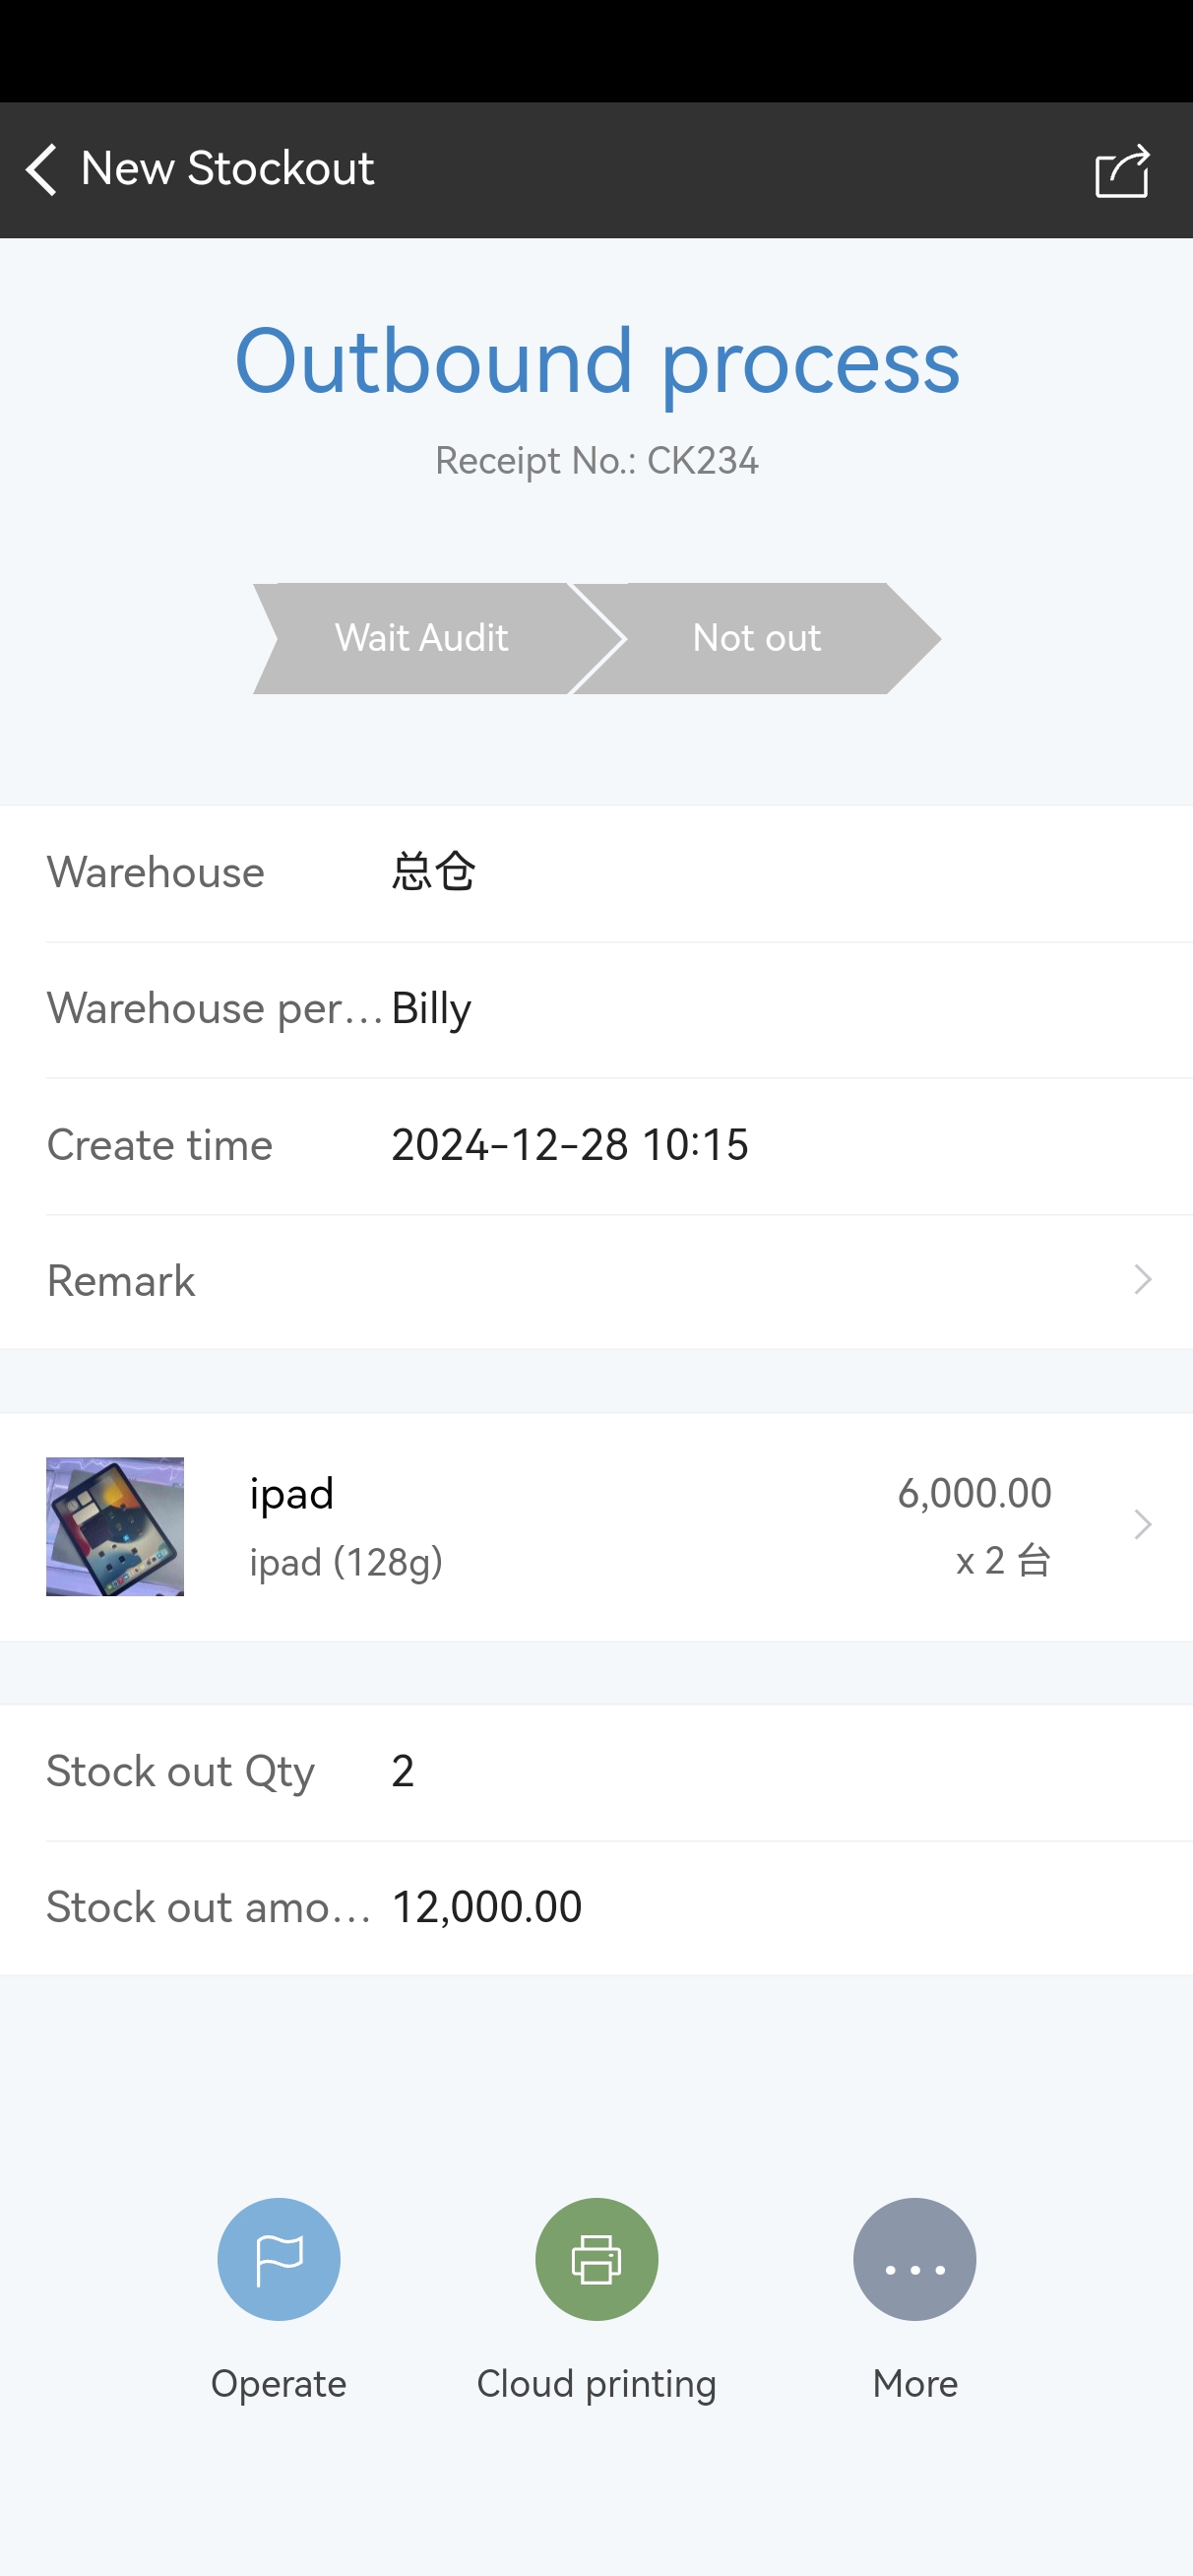Tap the Operate flag icon

coord(279,2259)
